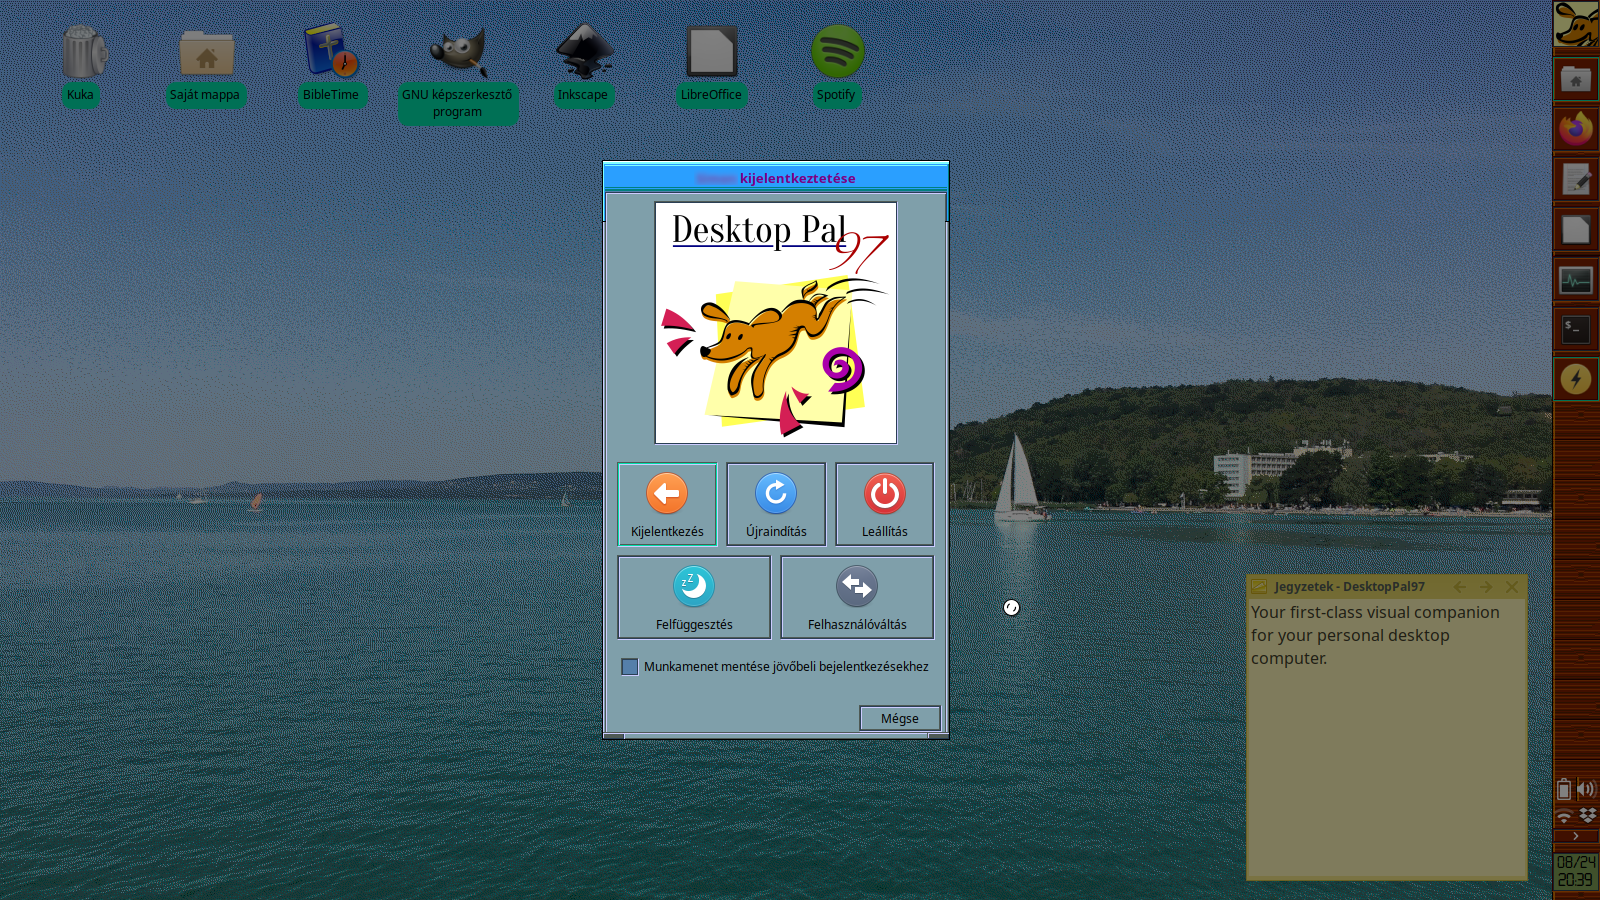Click the red Leállítás shutdown button
This screenshot has height=900, width=1600.
point(885,504)
